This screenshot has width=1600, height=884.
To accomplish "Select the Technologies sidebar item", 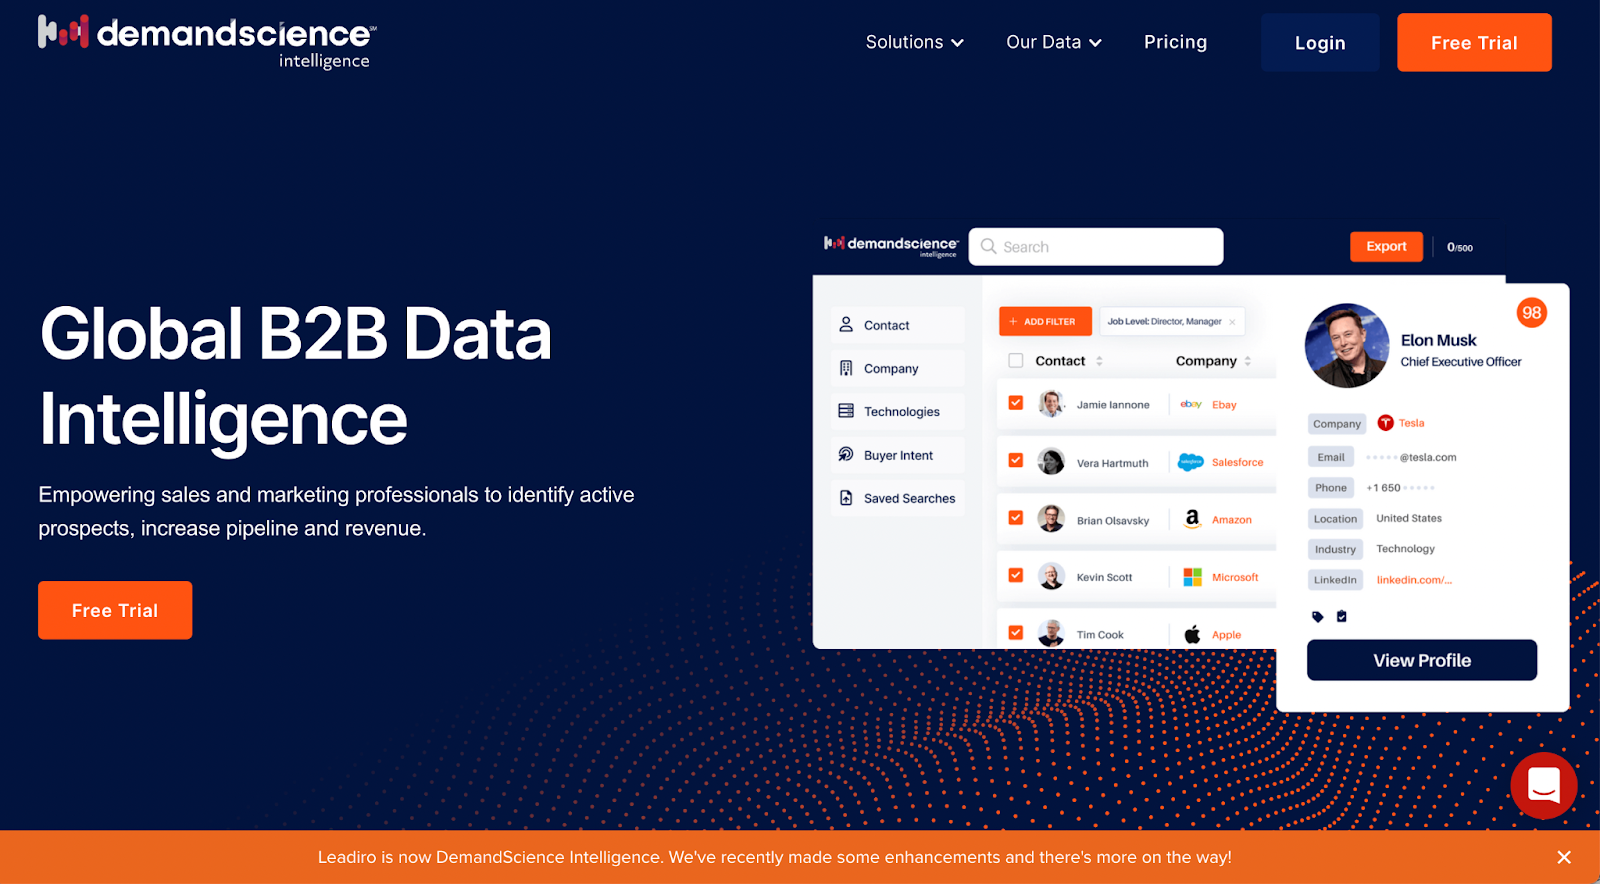I will tap(897, 411).
